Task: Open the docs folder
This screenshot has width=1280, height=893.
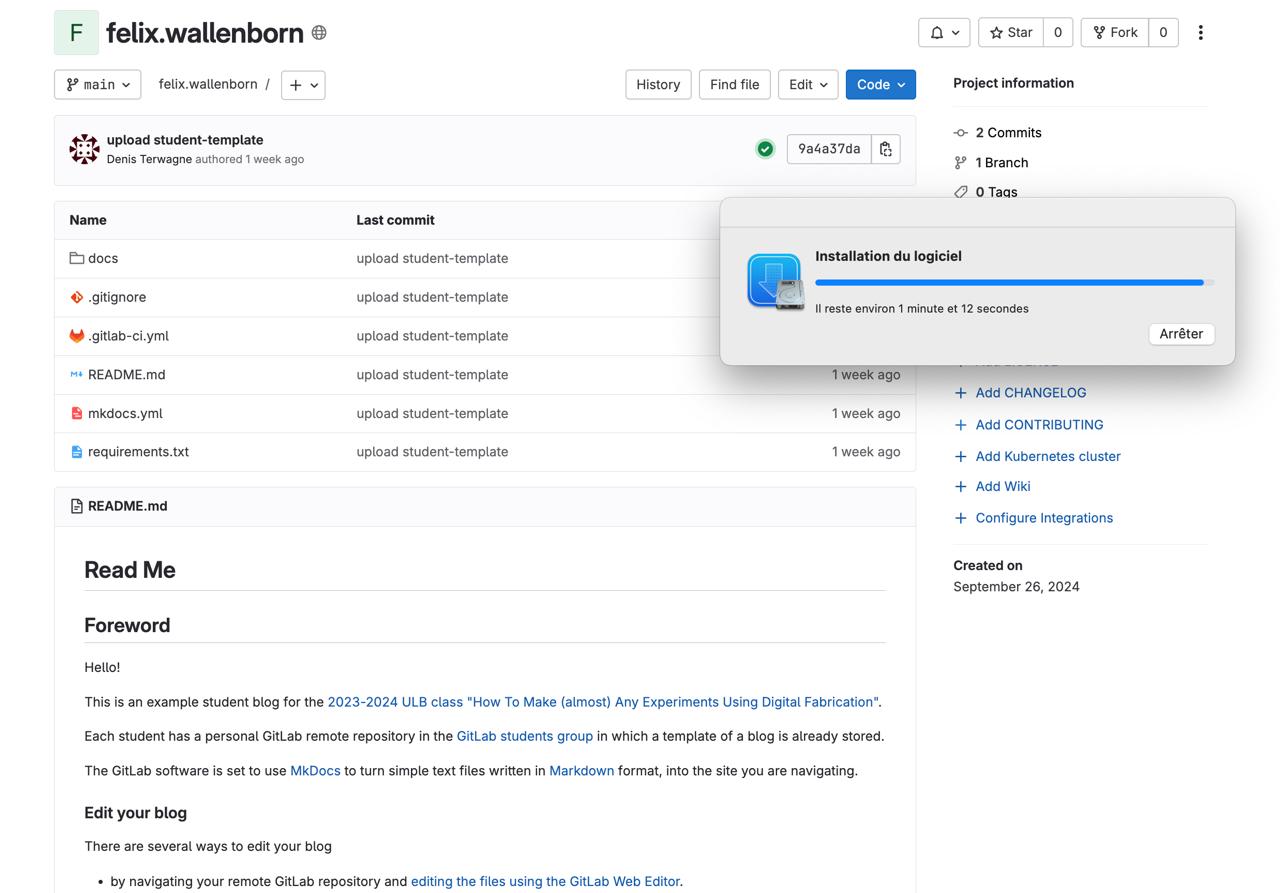Action: click(x=103, y=258)
